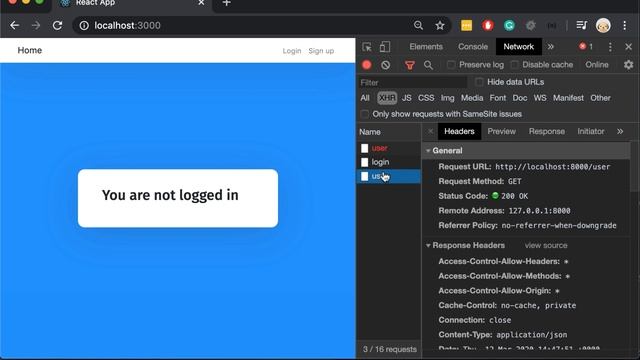Filter requests by JS type
Screen dimensions: 640x360
[x=407, y=98]
